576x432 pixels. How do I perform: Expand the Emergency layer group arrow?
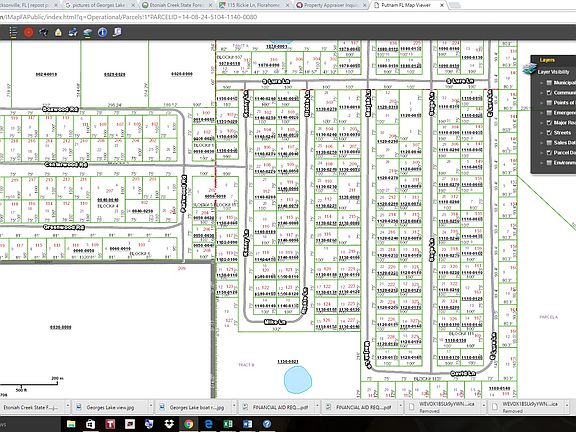click(x=541, y=112)
